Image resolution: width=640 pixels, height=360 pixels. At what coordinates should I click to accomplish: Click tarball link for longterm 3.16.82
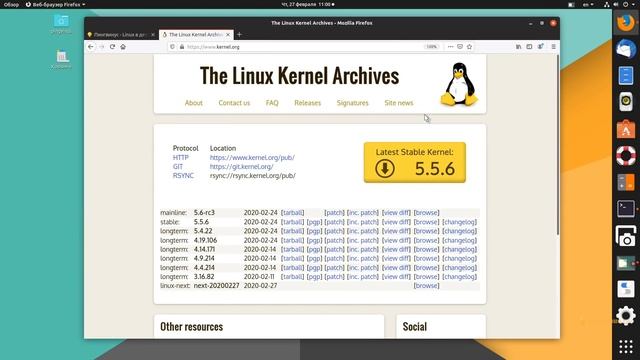(x=292, y=277)
